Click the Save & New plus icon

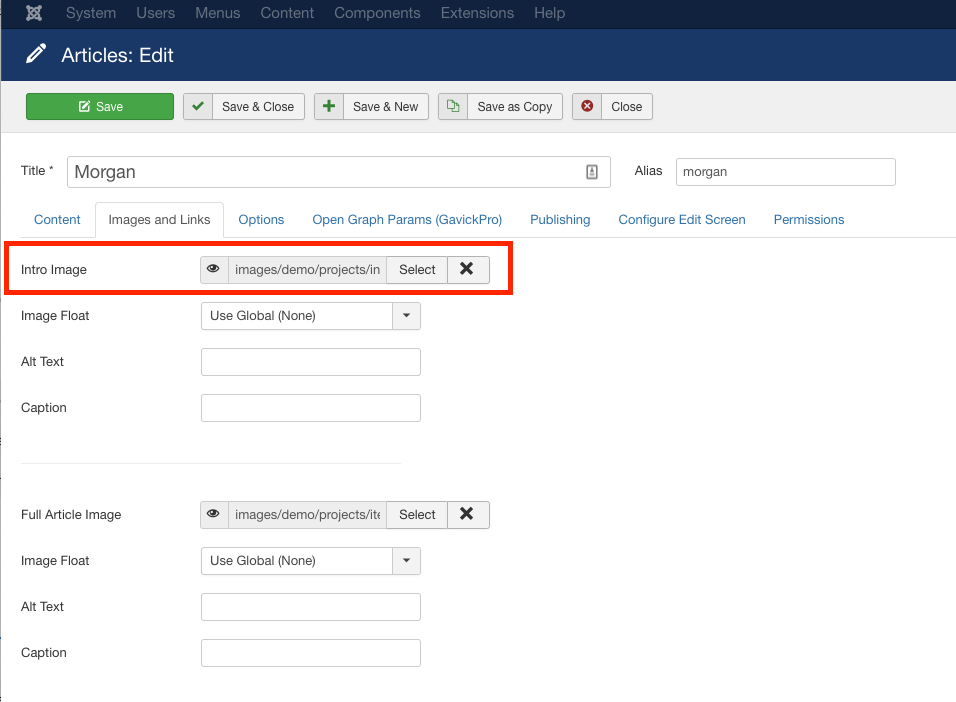point(329,107)
